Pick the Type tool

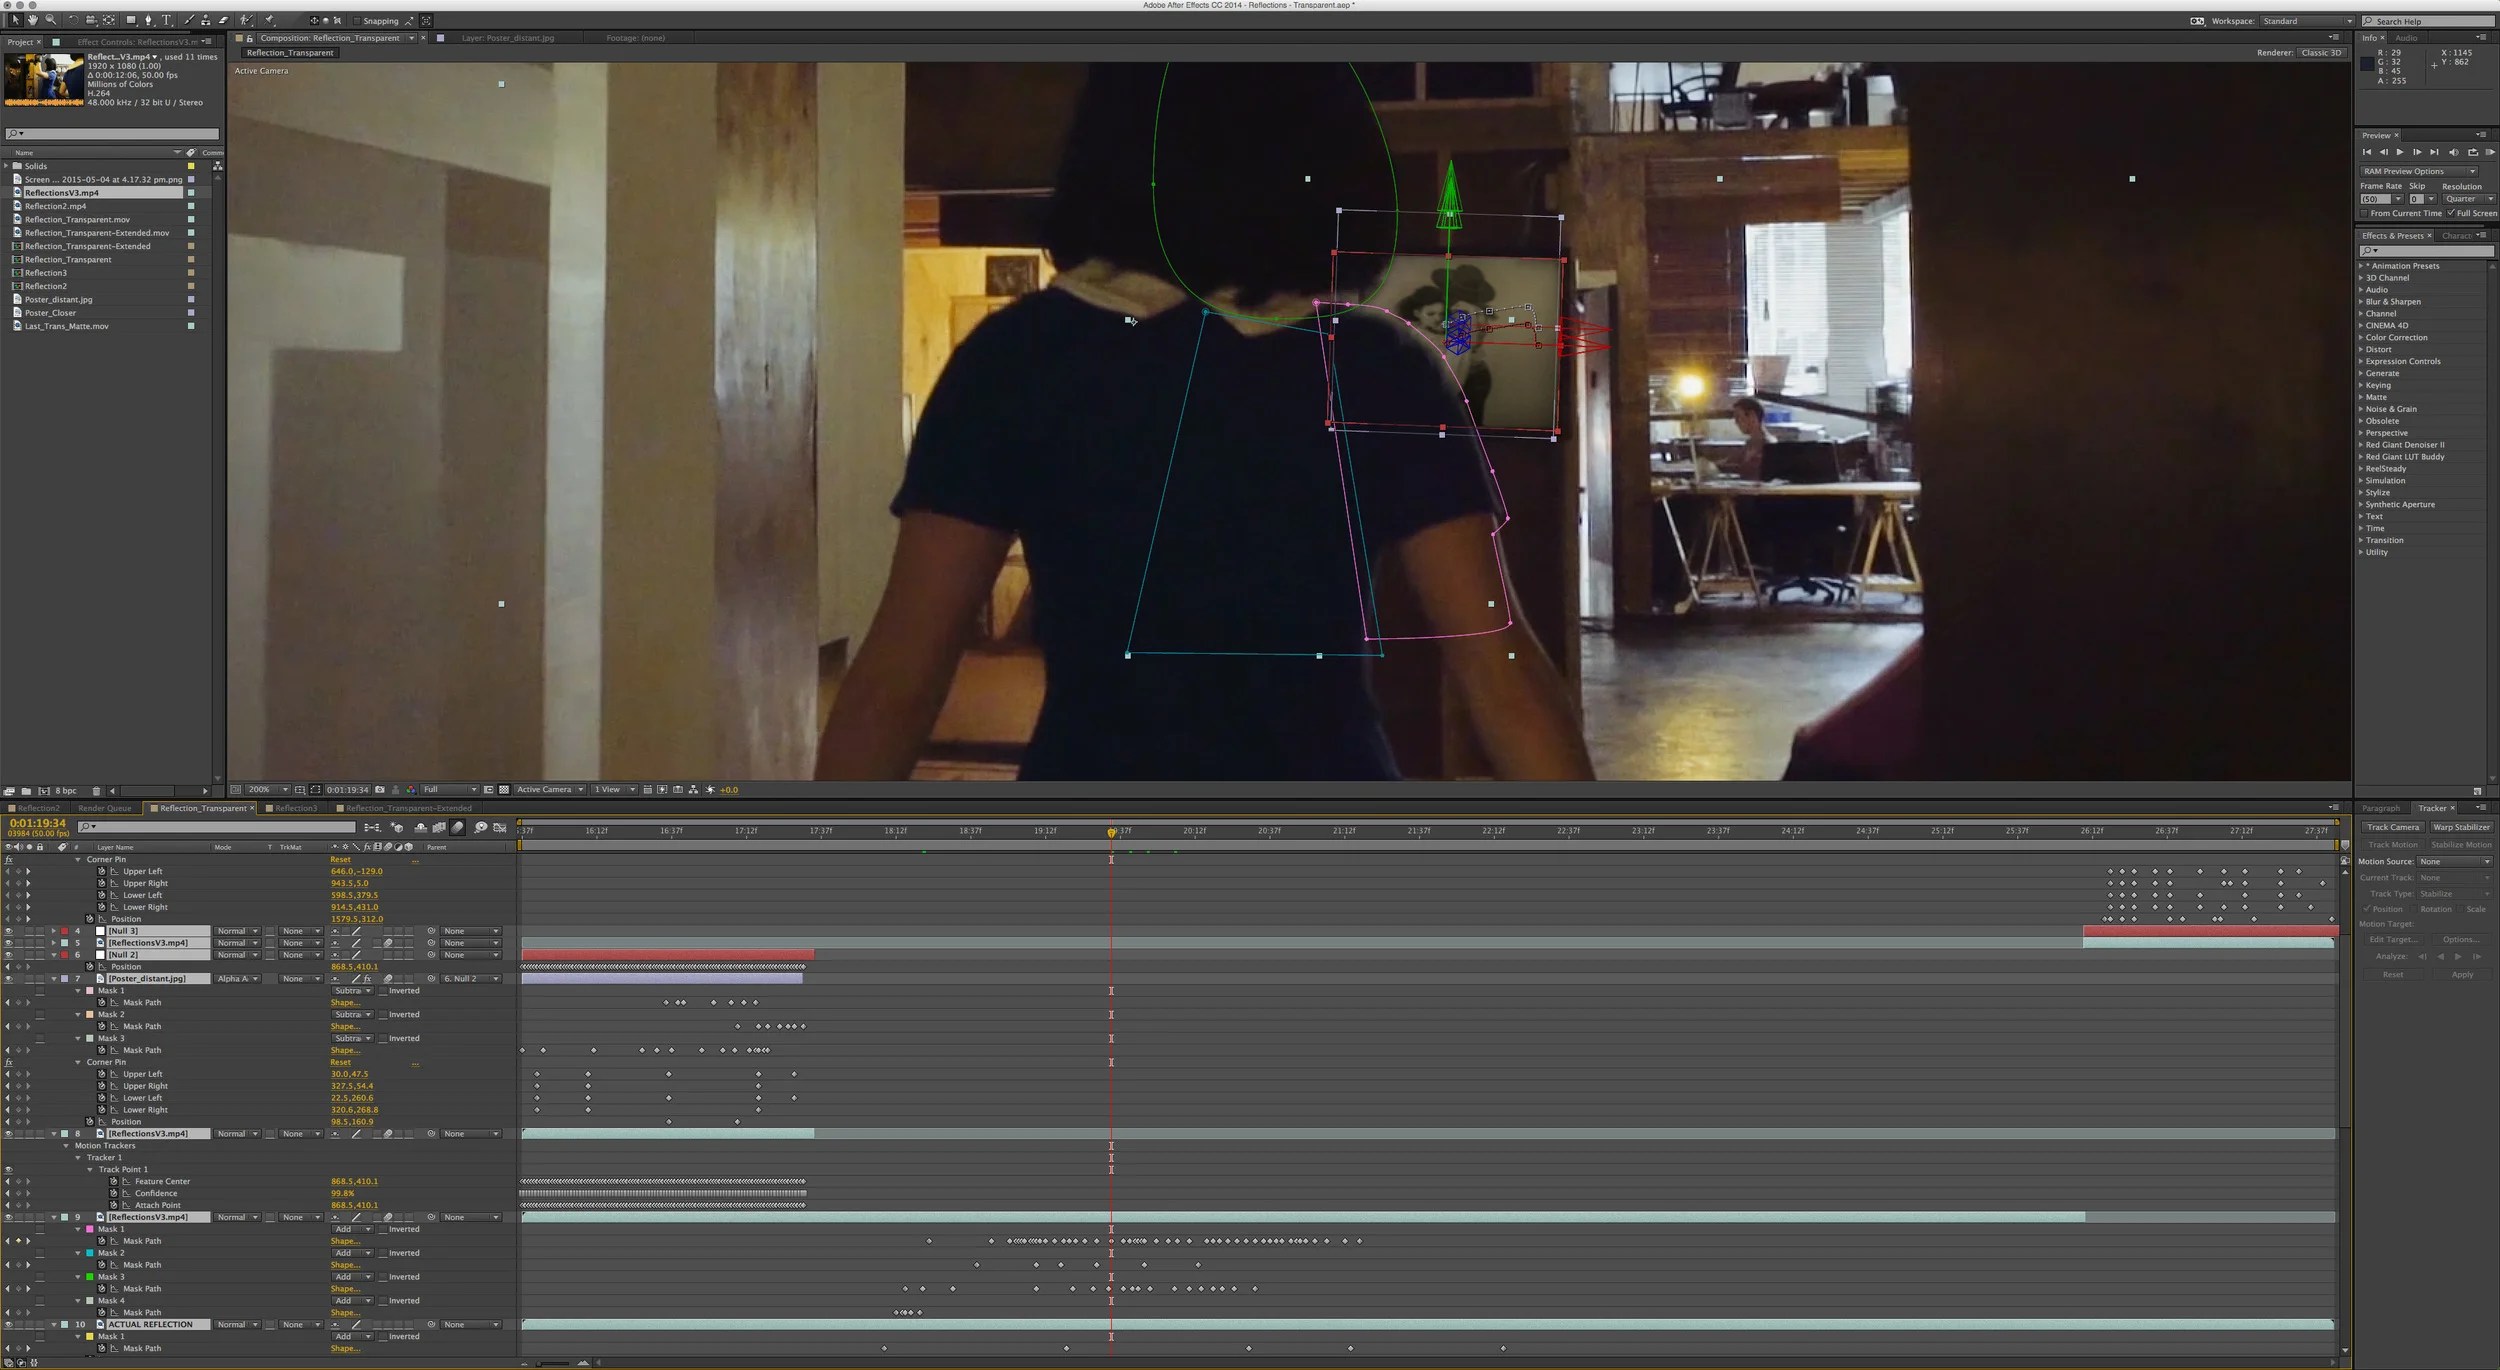click(x=166, y=20)
